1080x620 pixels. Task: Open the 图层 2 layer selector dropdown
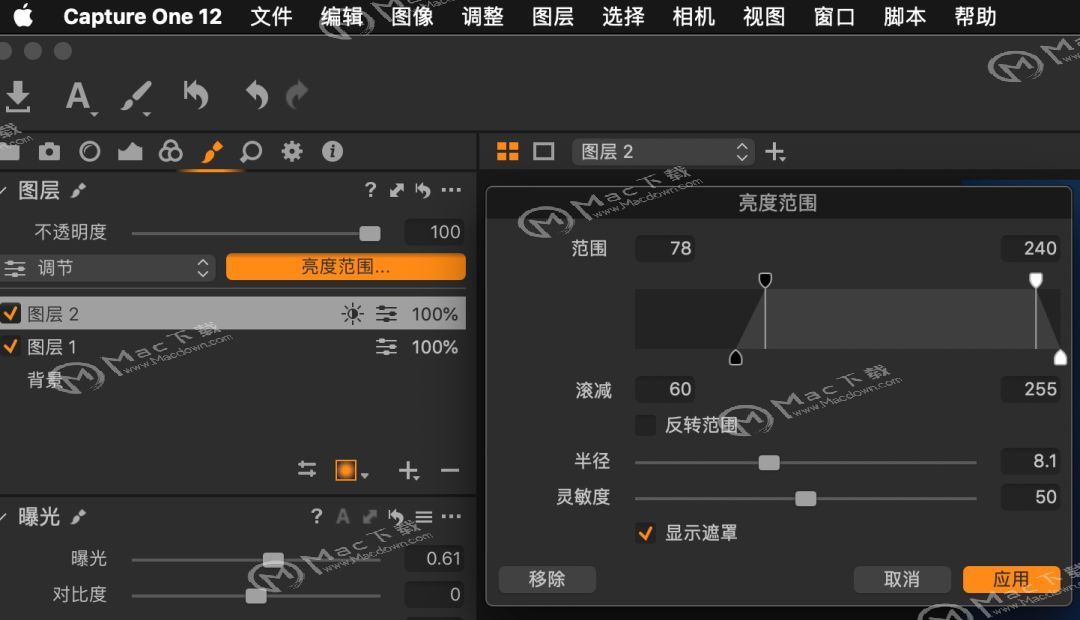click(663, 152)
